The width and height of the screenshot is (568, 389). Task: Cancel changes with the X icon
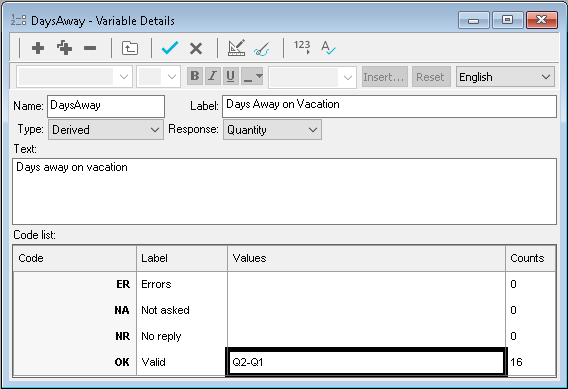click(196, 49)
